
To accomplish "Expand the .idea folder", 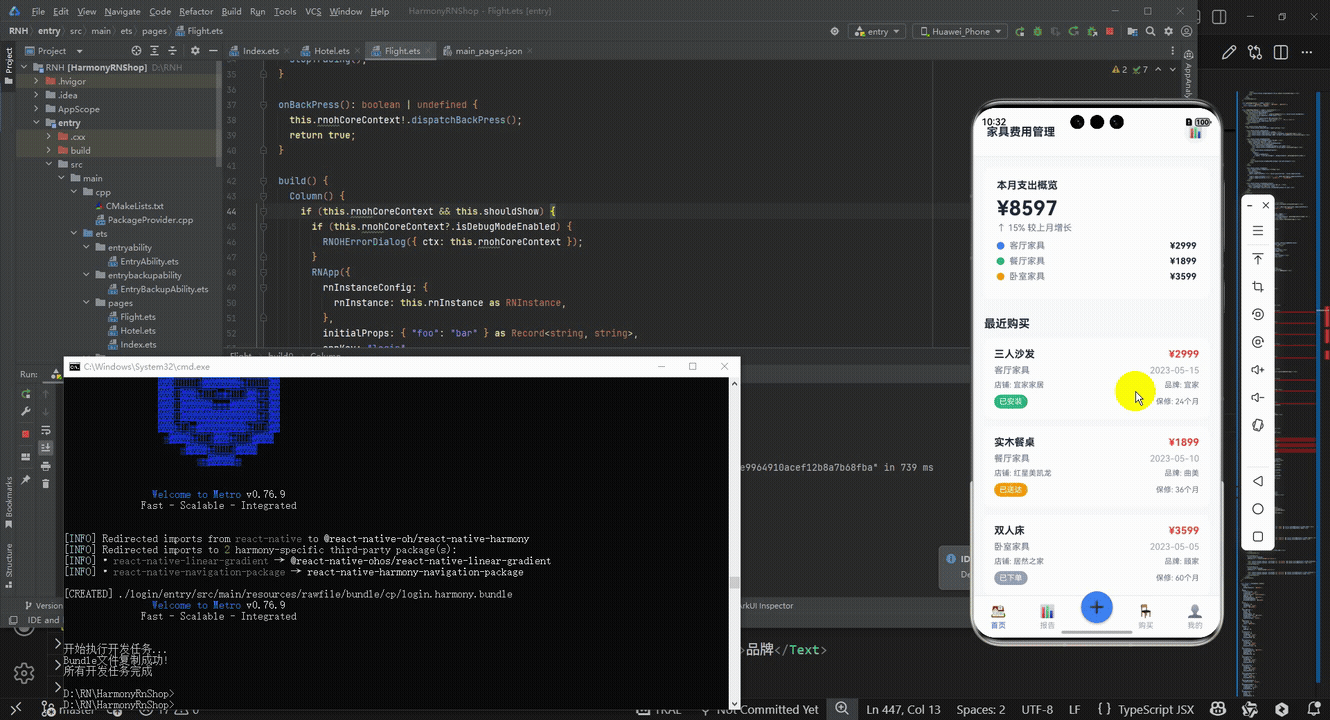I will (36, 95).
